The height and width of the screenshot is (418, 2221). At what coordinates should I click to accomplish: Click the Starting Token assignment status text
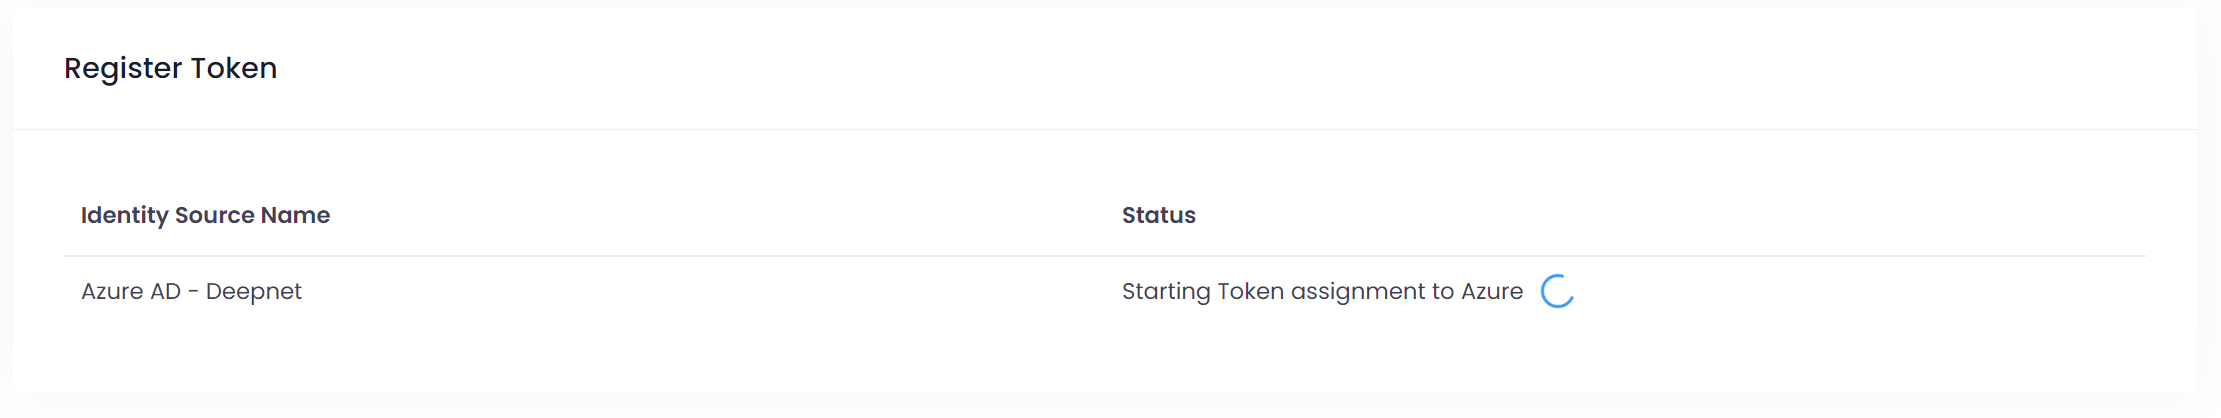point(1322,291)
